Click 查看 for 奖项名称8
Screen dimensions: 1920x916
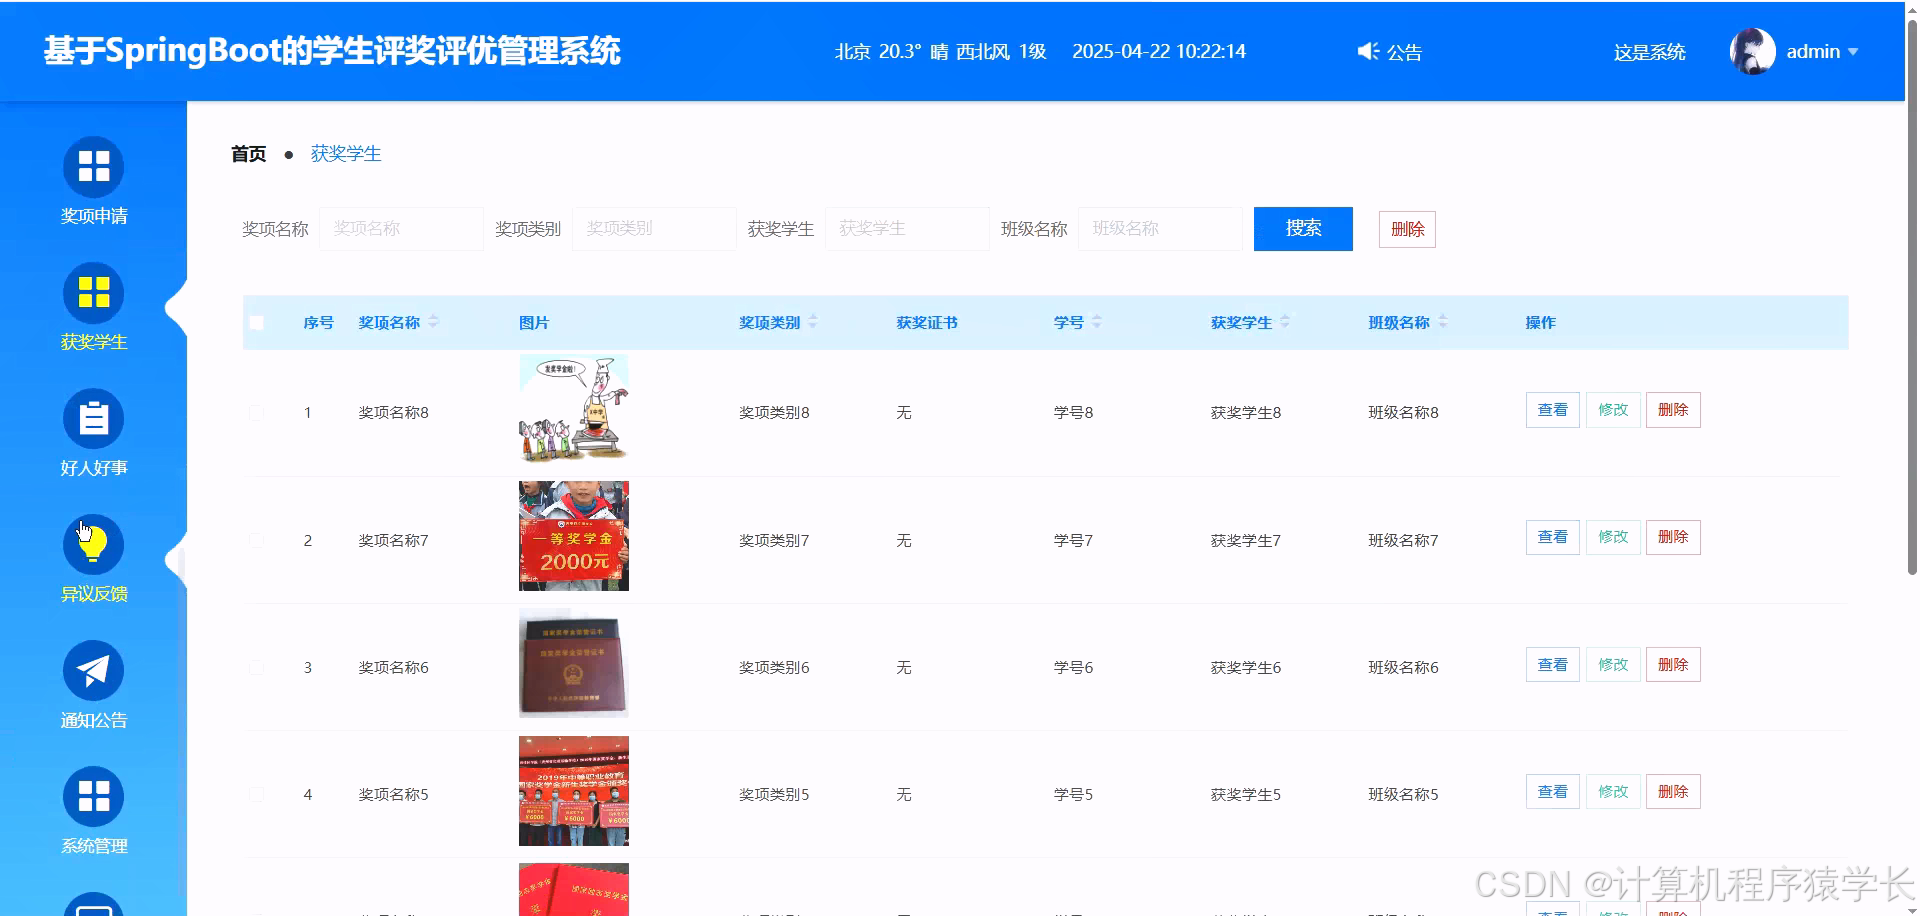click(x=1553, y=410)
